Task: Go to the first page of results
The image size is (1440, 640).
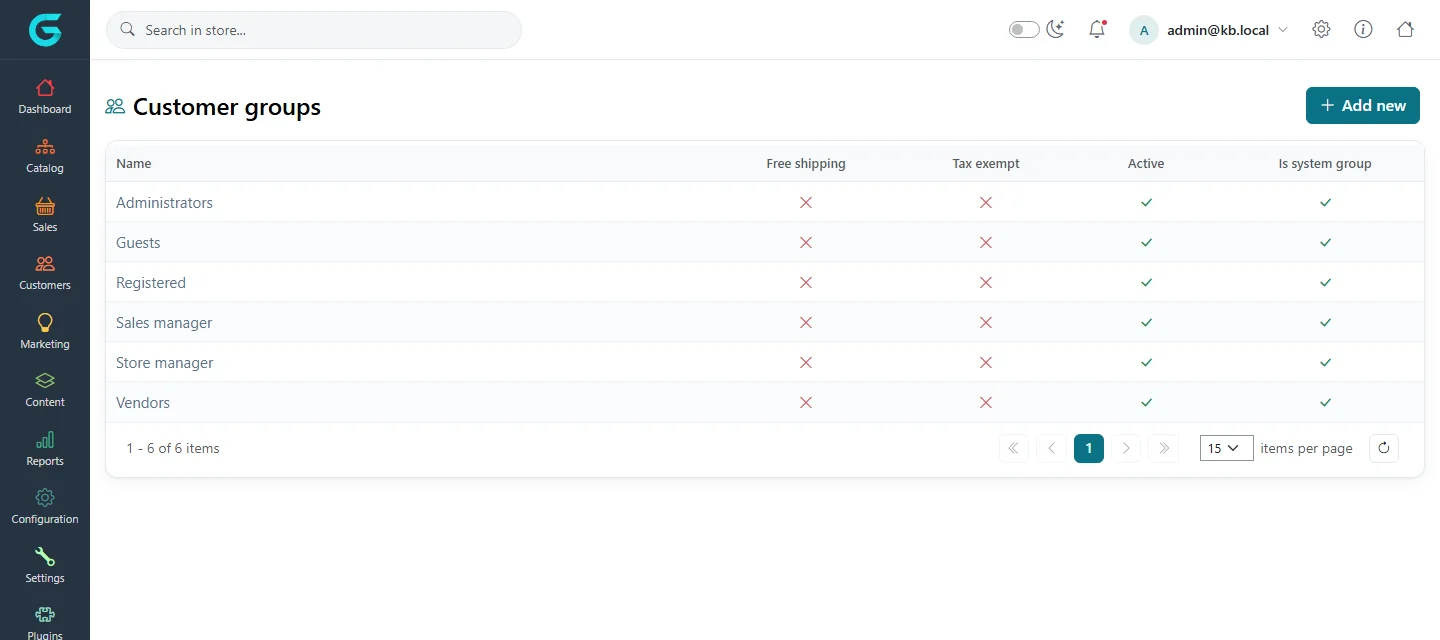Action: tap(1014, 448)
